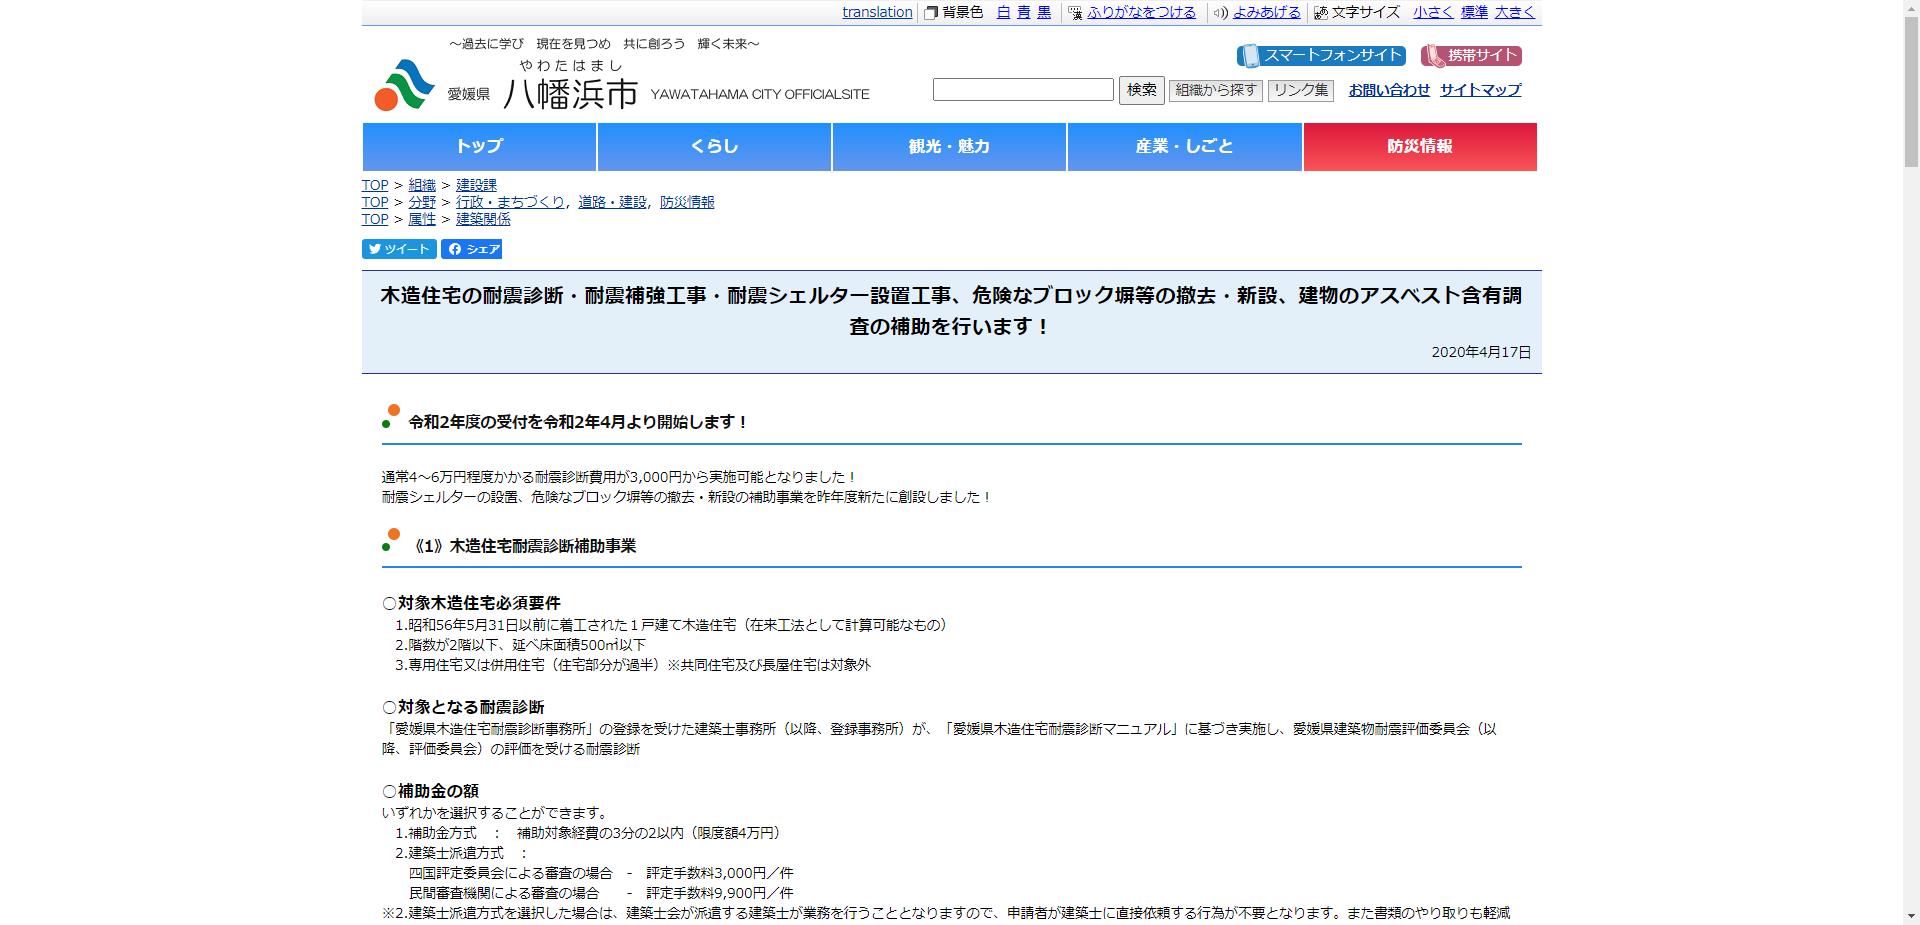Screen dimensions: 1920x925
Task: Select the Twitter tweet icon
Action: tap(373, 249)
